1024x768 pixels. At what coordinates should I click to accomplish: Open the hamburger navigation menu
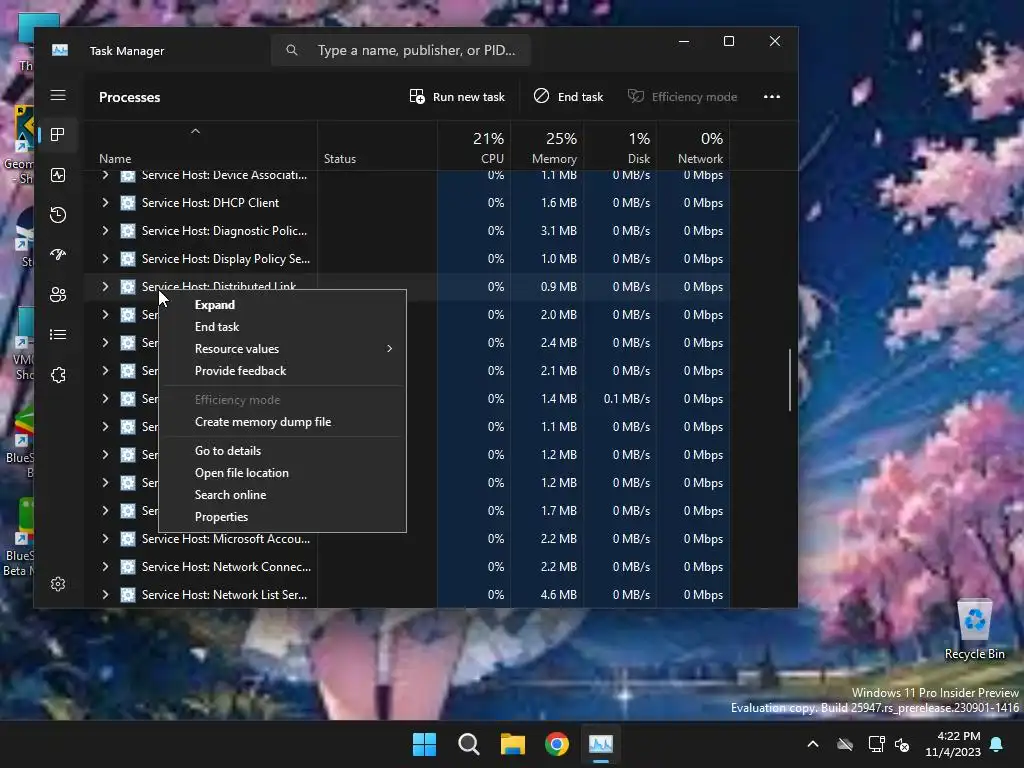pyautogui.click(x=58, y=95)
